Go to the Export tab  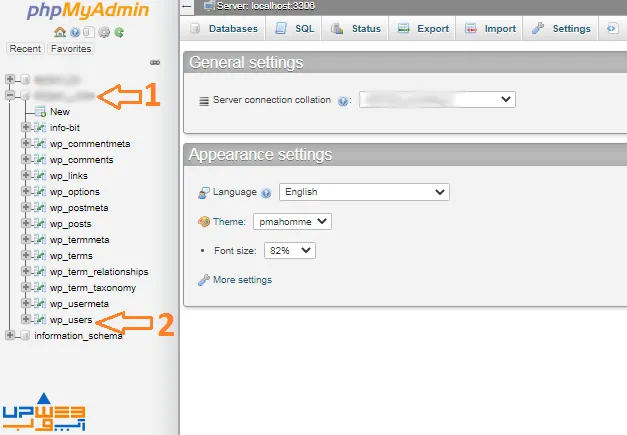coord(422,29)
